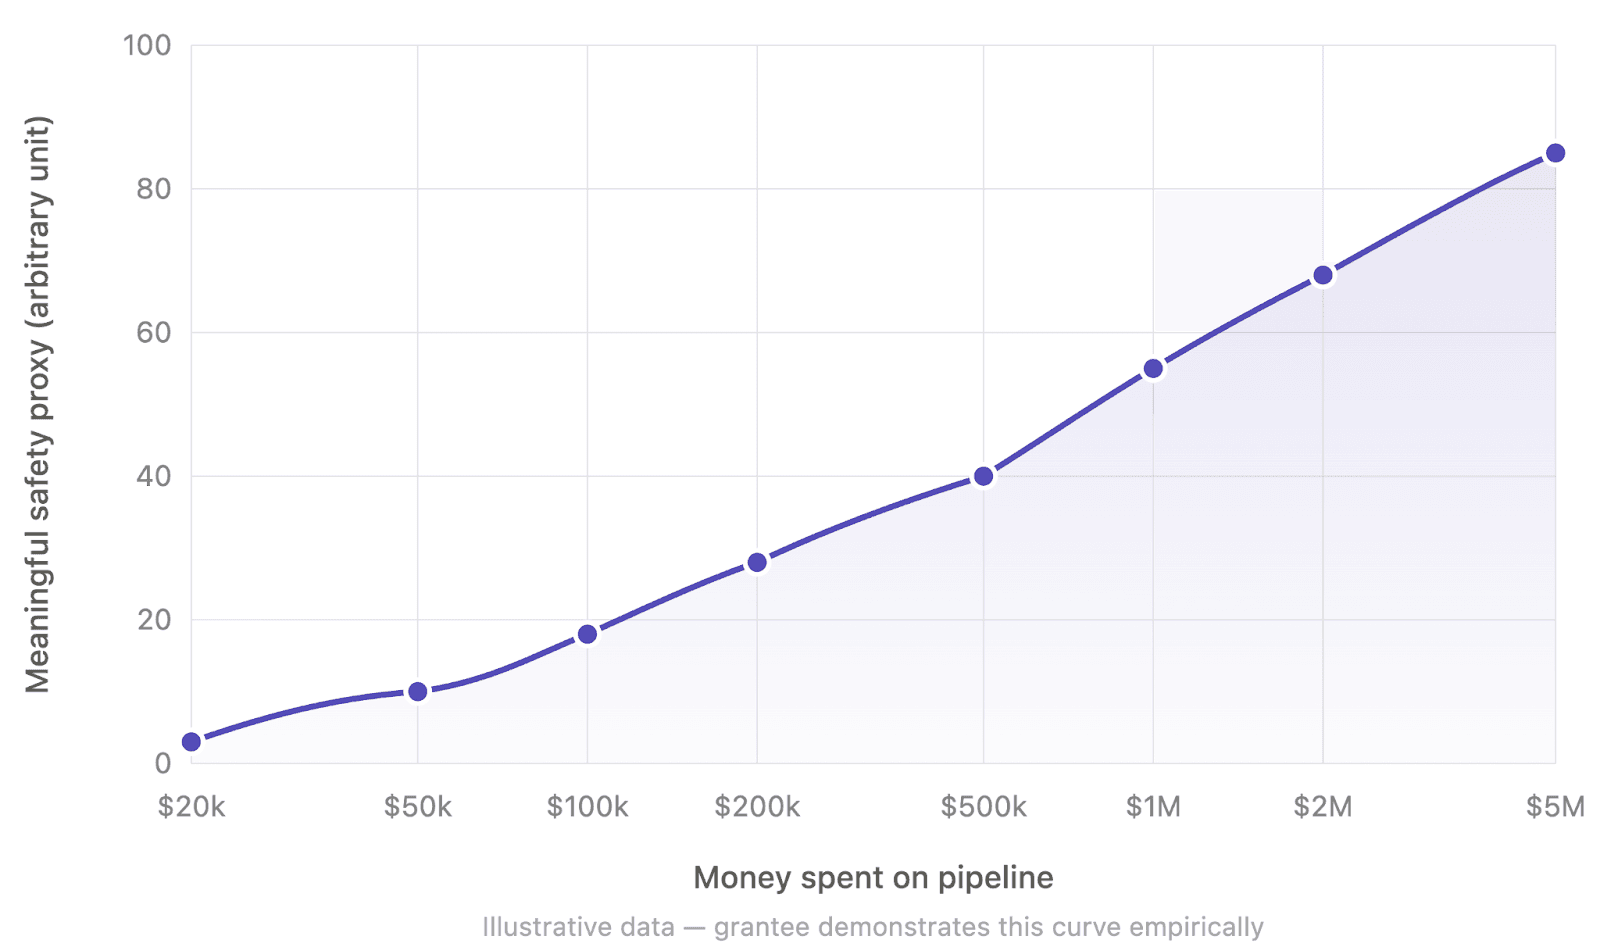The width and height of the screenshot is (1600, 947).
Task: Click the data point at $2M
Action: (x=1323, y=275)
